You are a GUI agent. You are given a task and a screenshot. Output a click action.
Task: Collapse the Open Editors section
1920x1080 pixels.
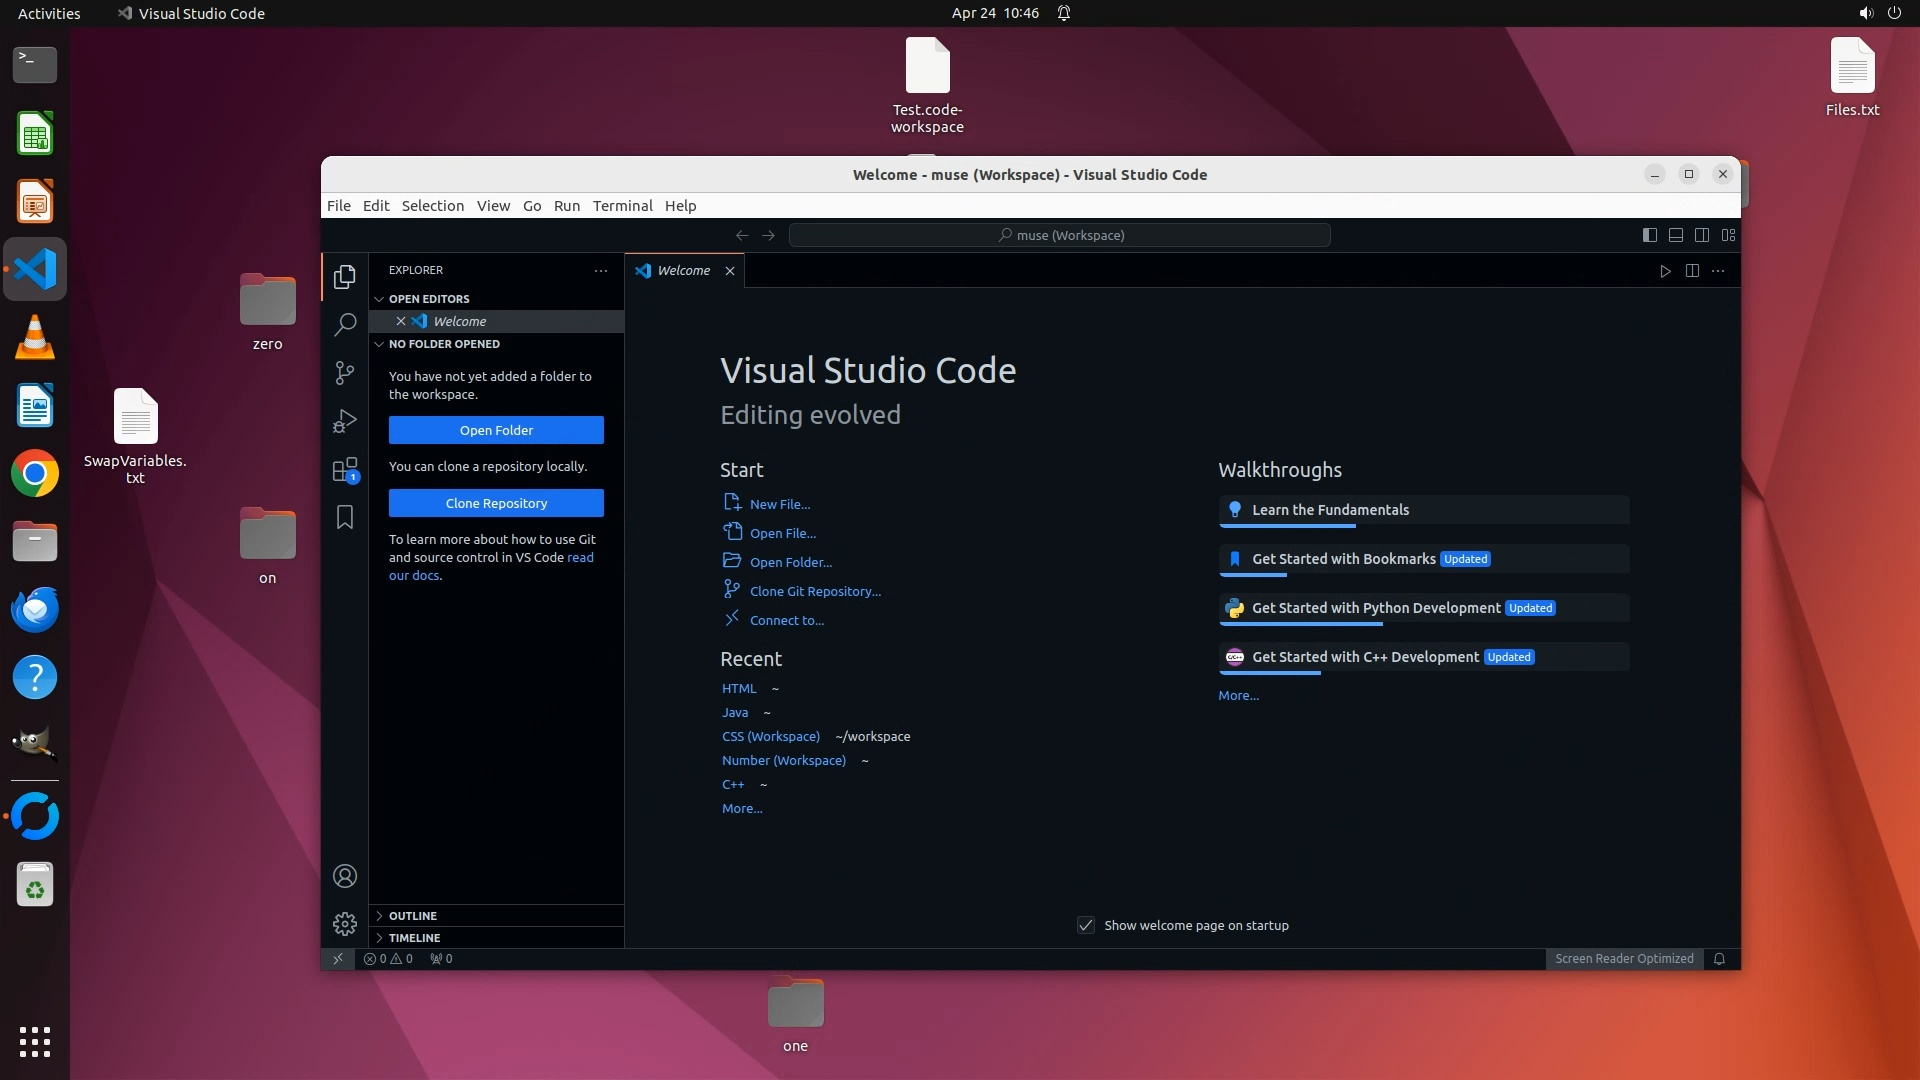pos(429,298)
